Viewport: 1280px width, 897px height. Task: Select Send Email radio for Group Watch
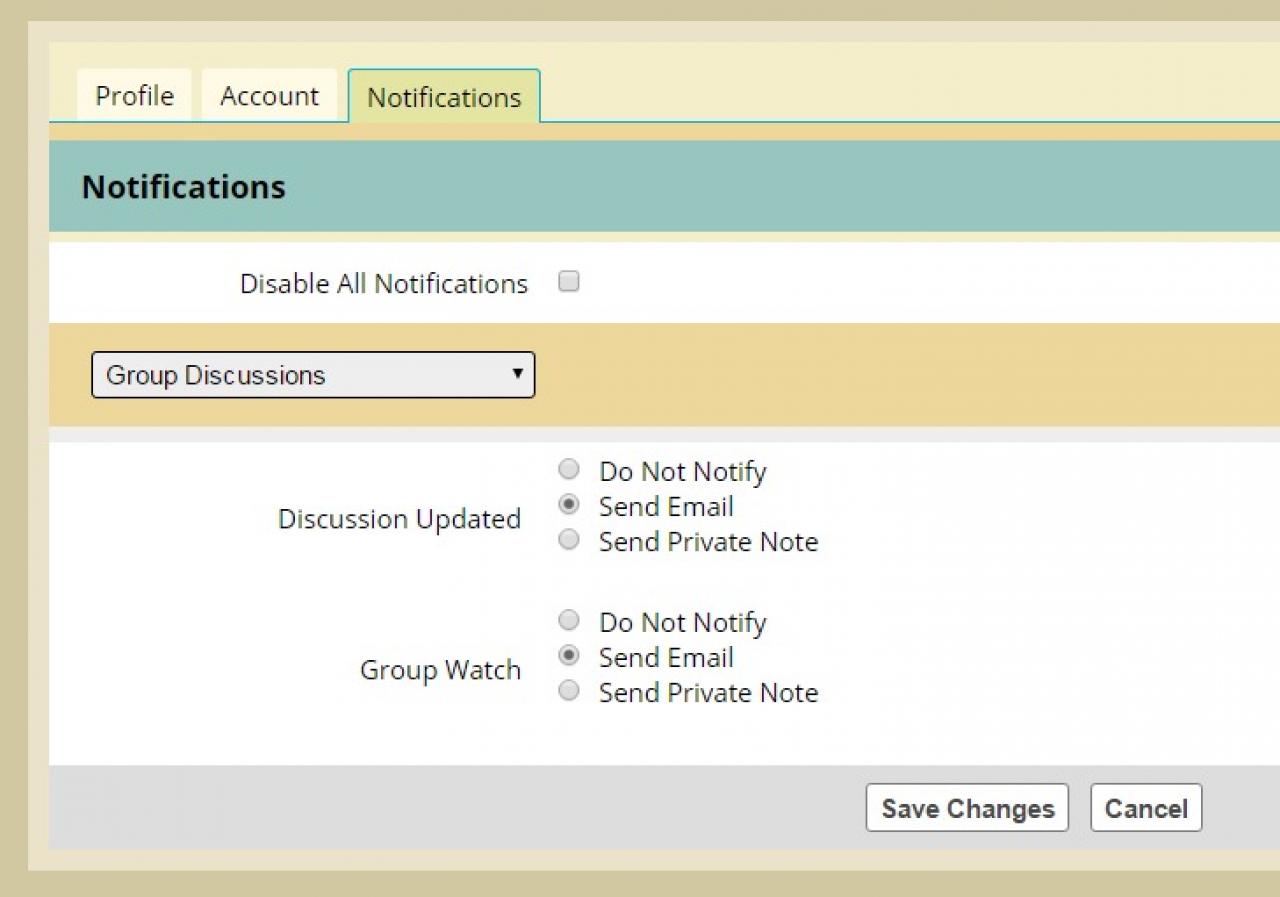[569, 656]
